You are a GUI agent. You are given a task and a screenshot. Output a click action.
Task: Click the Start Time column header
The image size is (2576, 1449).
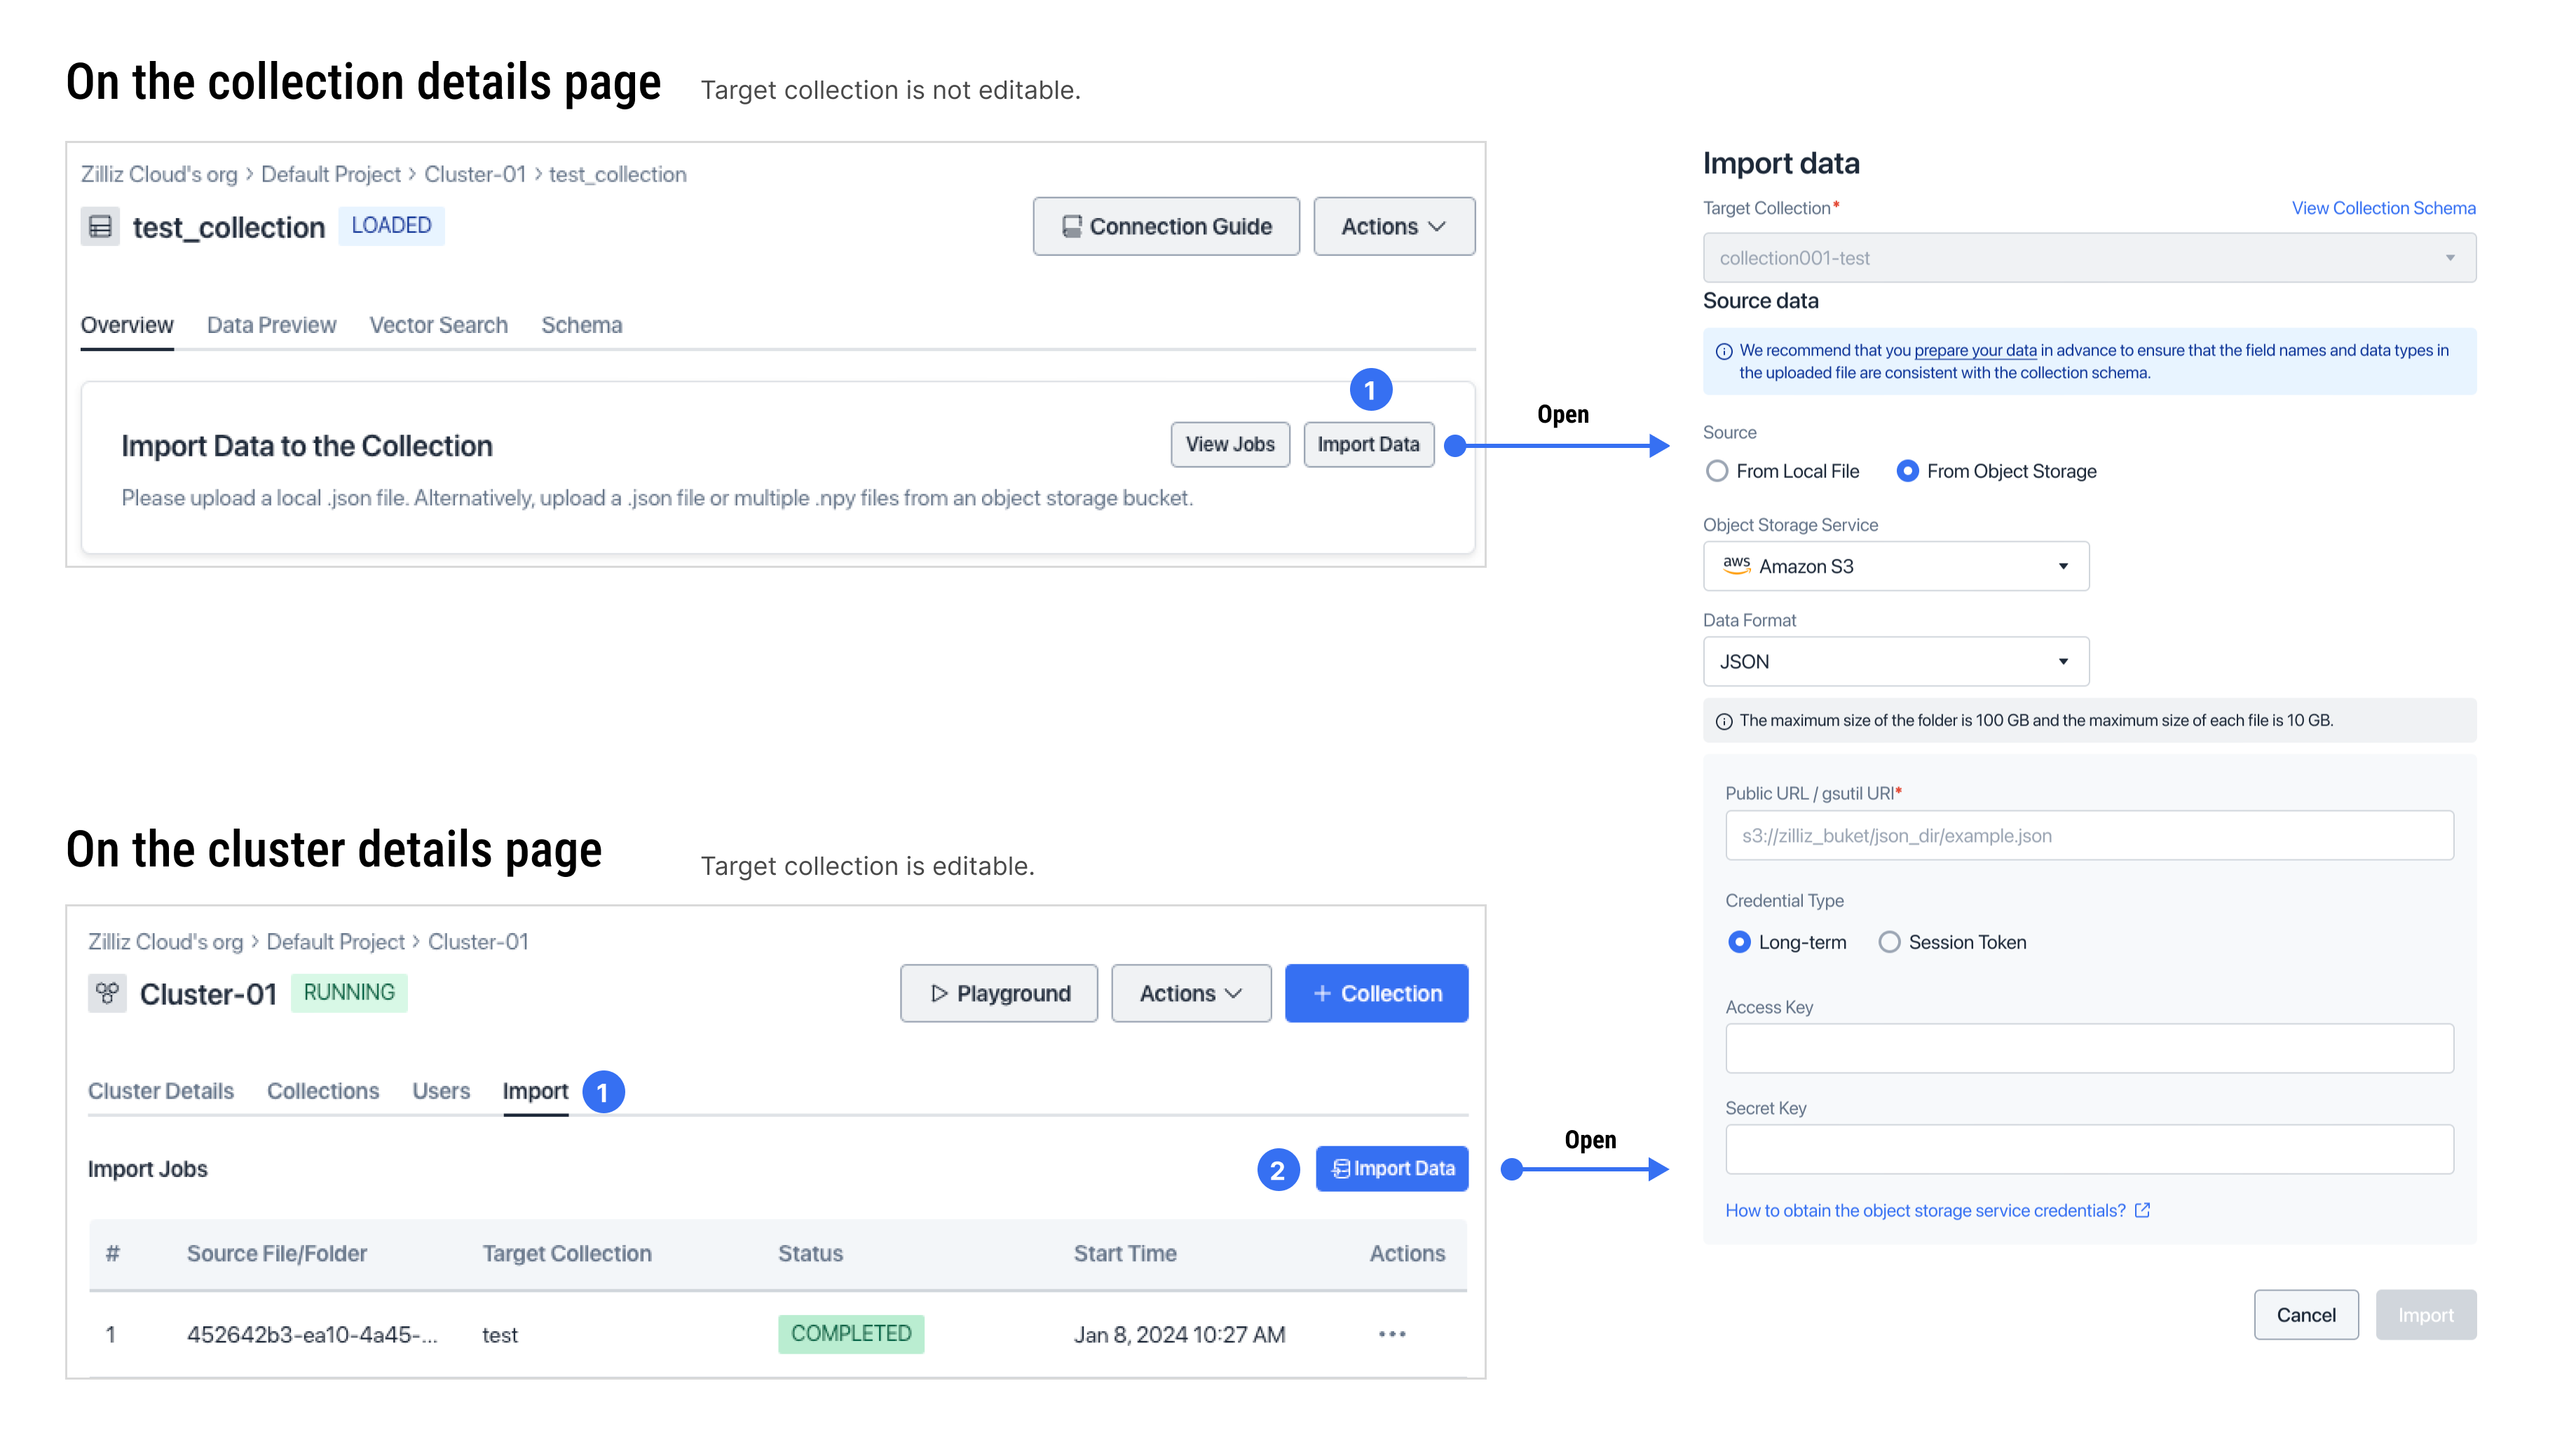(1125, 1253)
